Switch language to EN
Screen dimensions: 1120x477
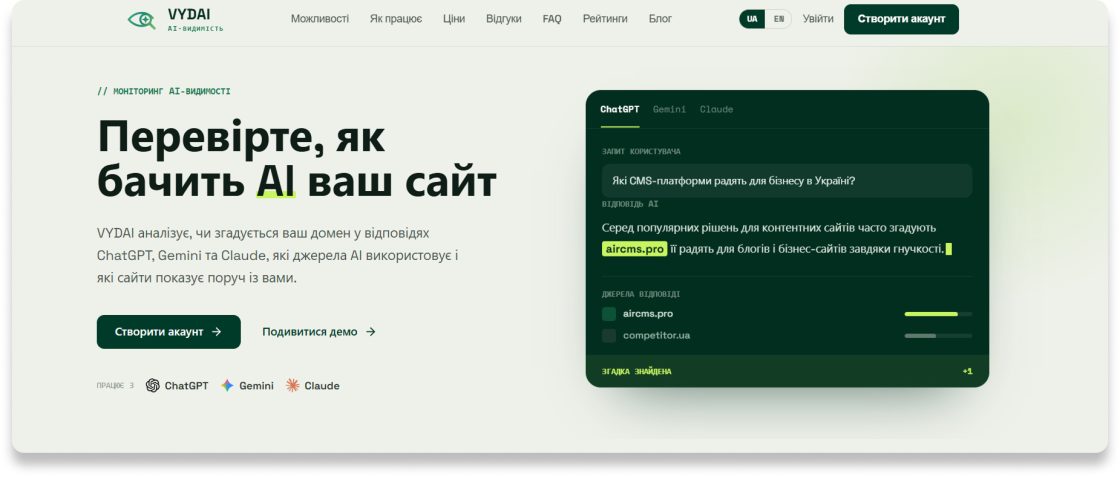click(x=779, y=19)
